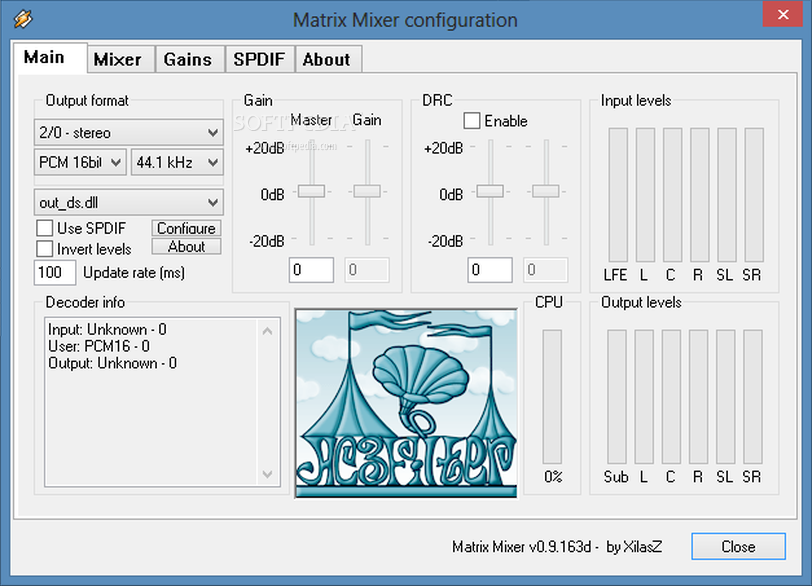812x586 pixels.
Task: Switch to the SPDIF tab
Action: (x=259, y=60)
